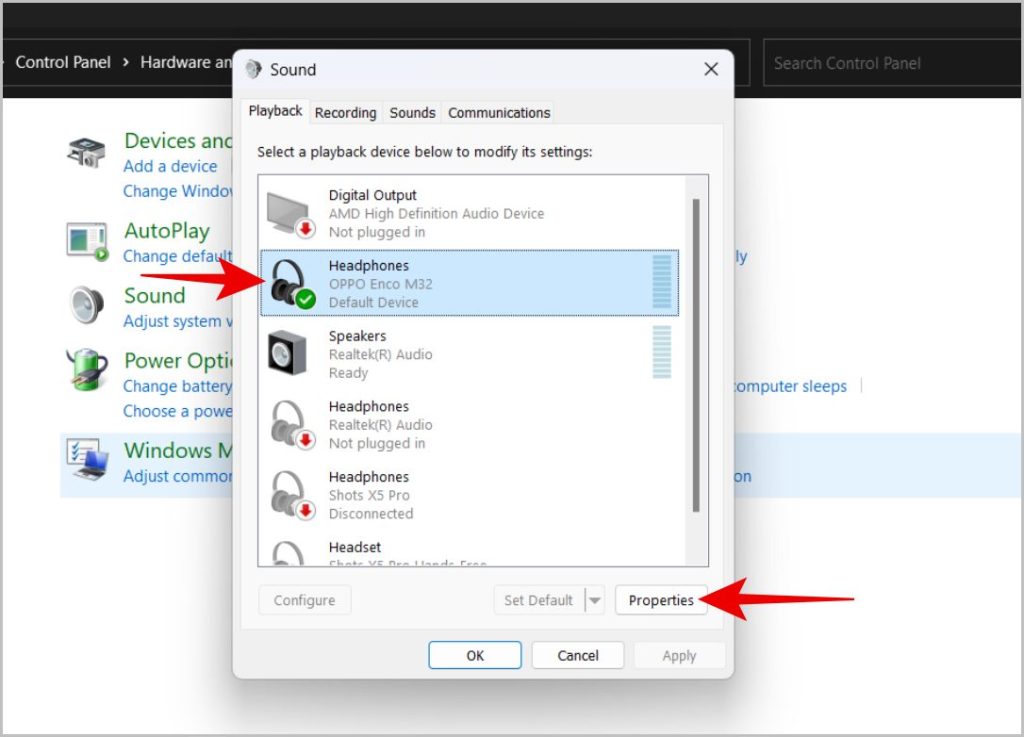Viewport: 1024px width, 737px height.
Task: Select Headphones Realtek(R) Audio Not plugged in
Action: pos(470,424)
